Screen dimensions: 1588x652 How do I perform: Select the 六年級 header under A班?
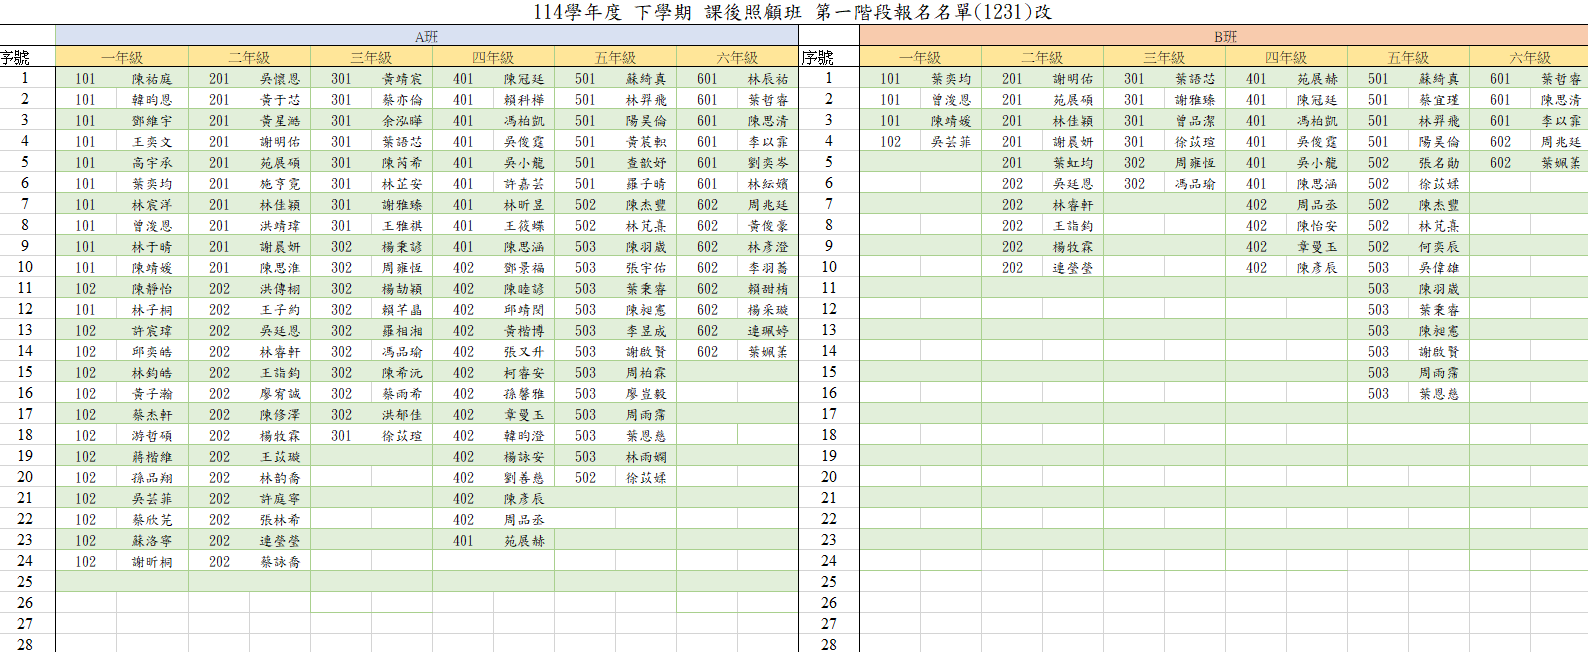click(737, 58)
